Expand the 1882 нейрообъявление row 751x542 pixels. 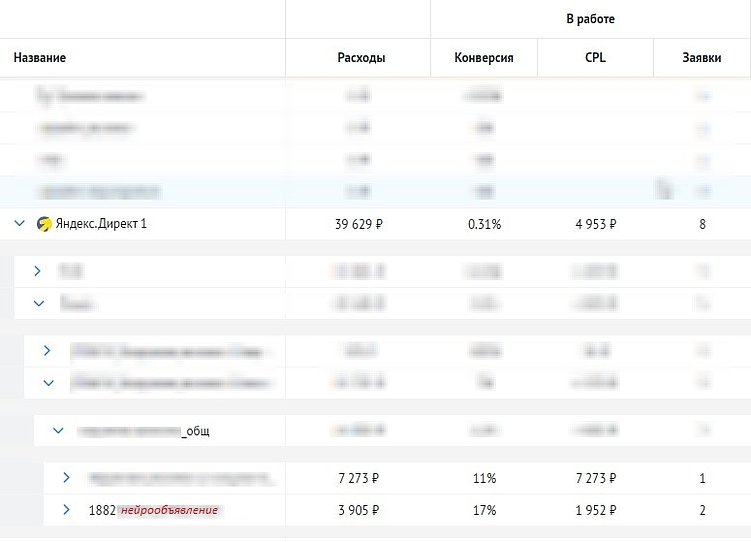point(67,510)
